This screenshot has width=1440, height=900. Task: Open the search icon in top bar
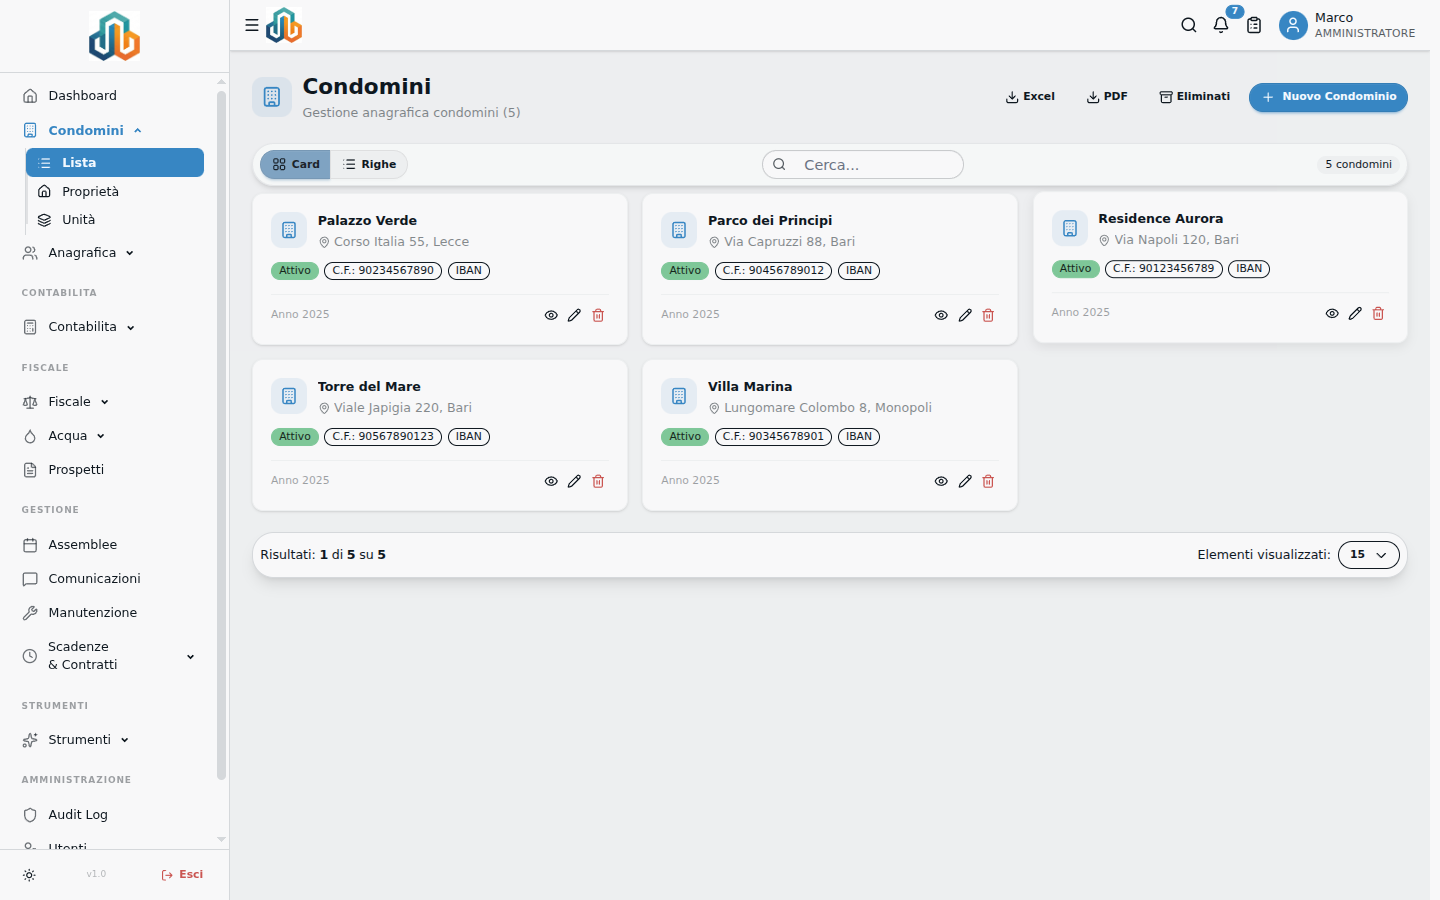pos(1189,25)
